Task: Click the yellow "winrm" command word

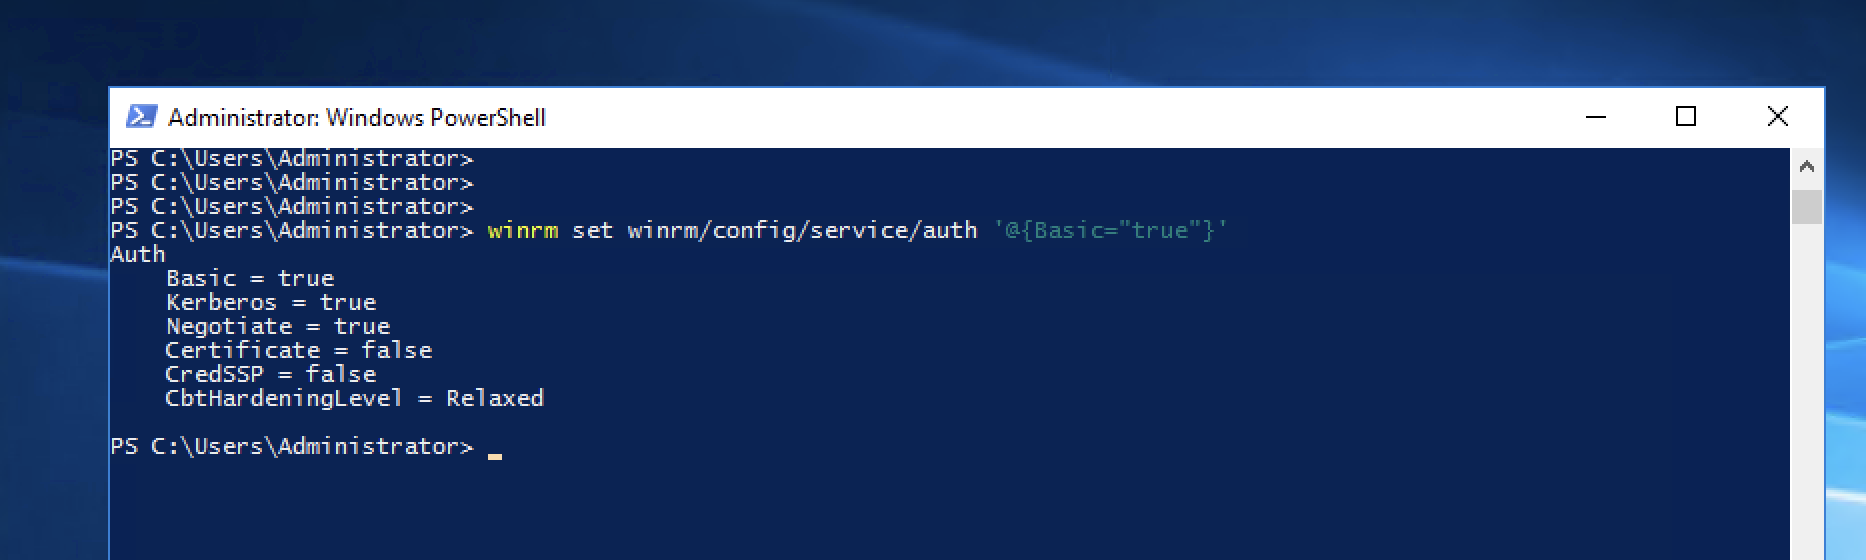Action: (x=522, y=231)
